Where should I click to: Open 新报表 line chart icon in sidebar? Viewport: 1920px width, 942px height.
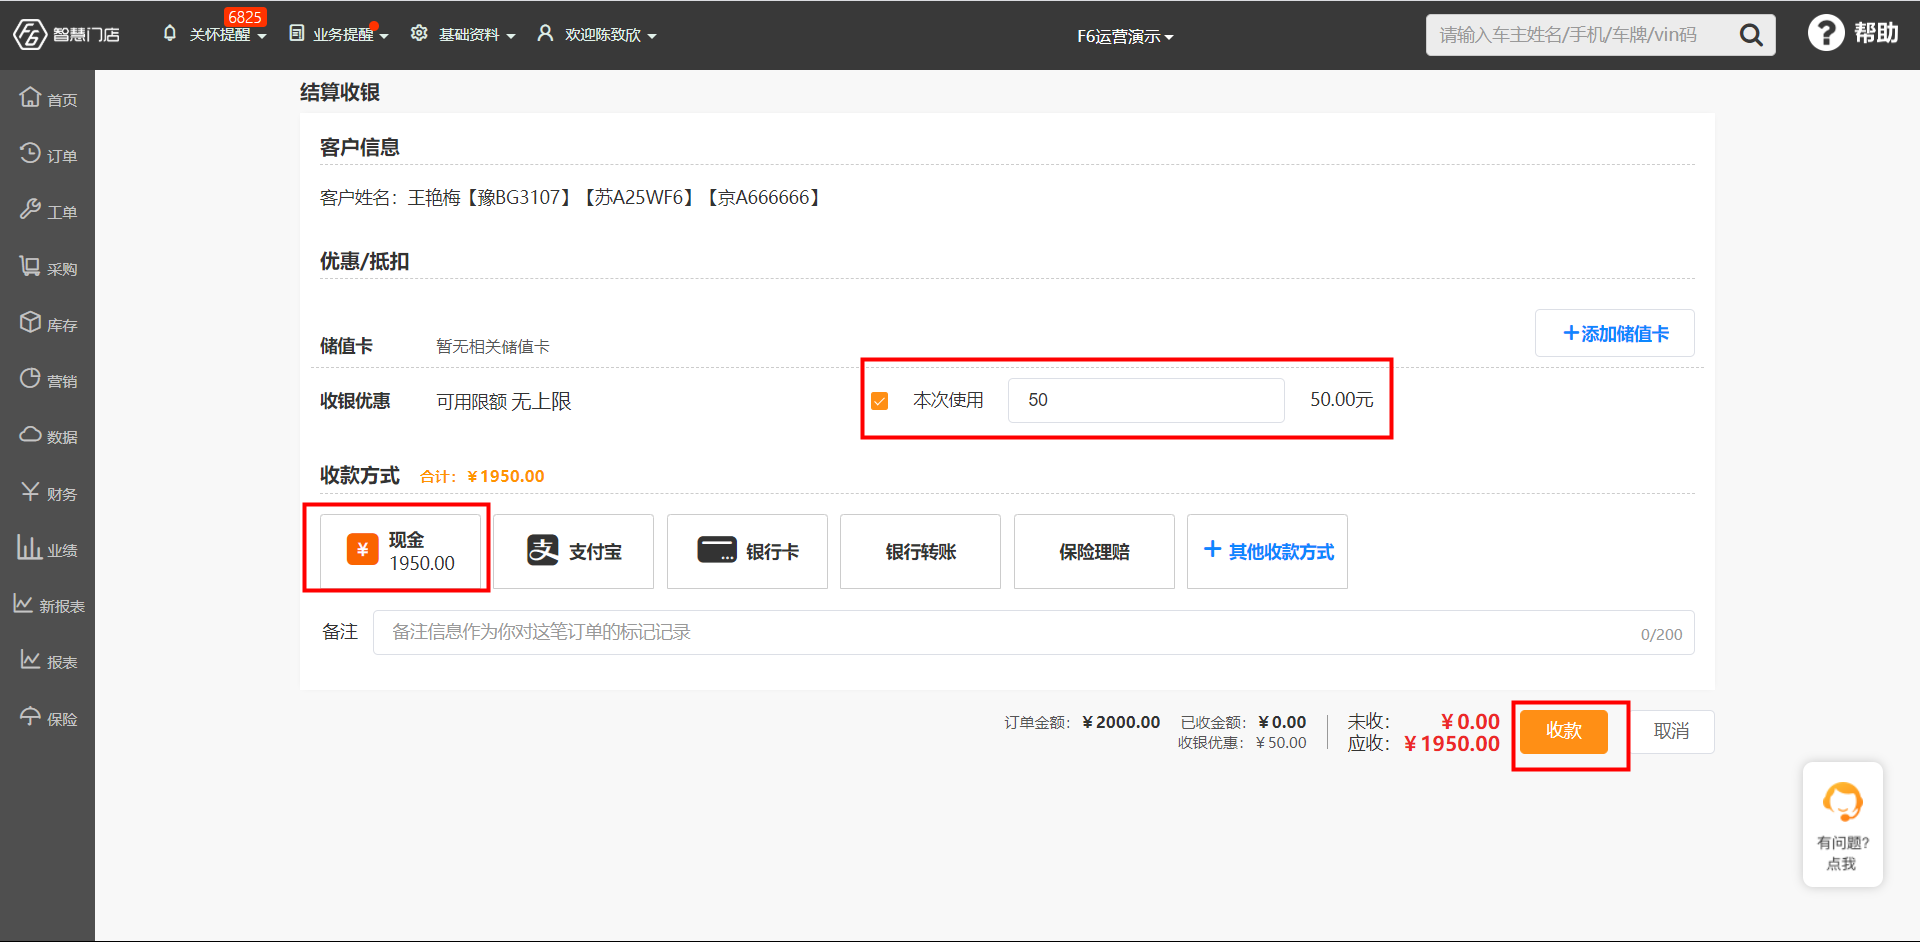23,603
